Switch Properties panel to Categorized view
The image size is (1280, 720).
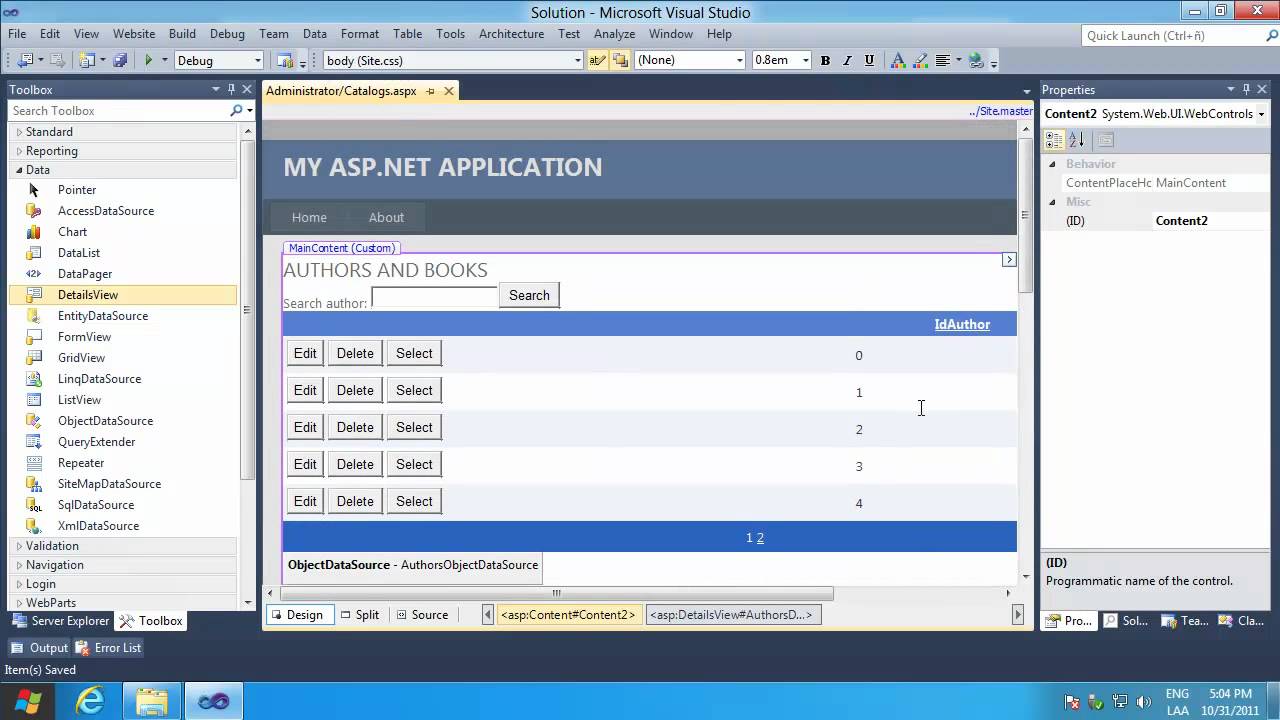point(1055,140)
